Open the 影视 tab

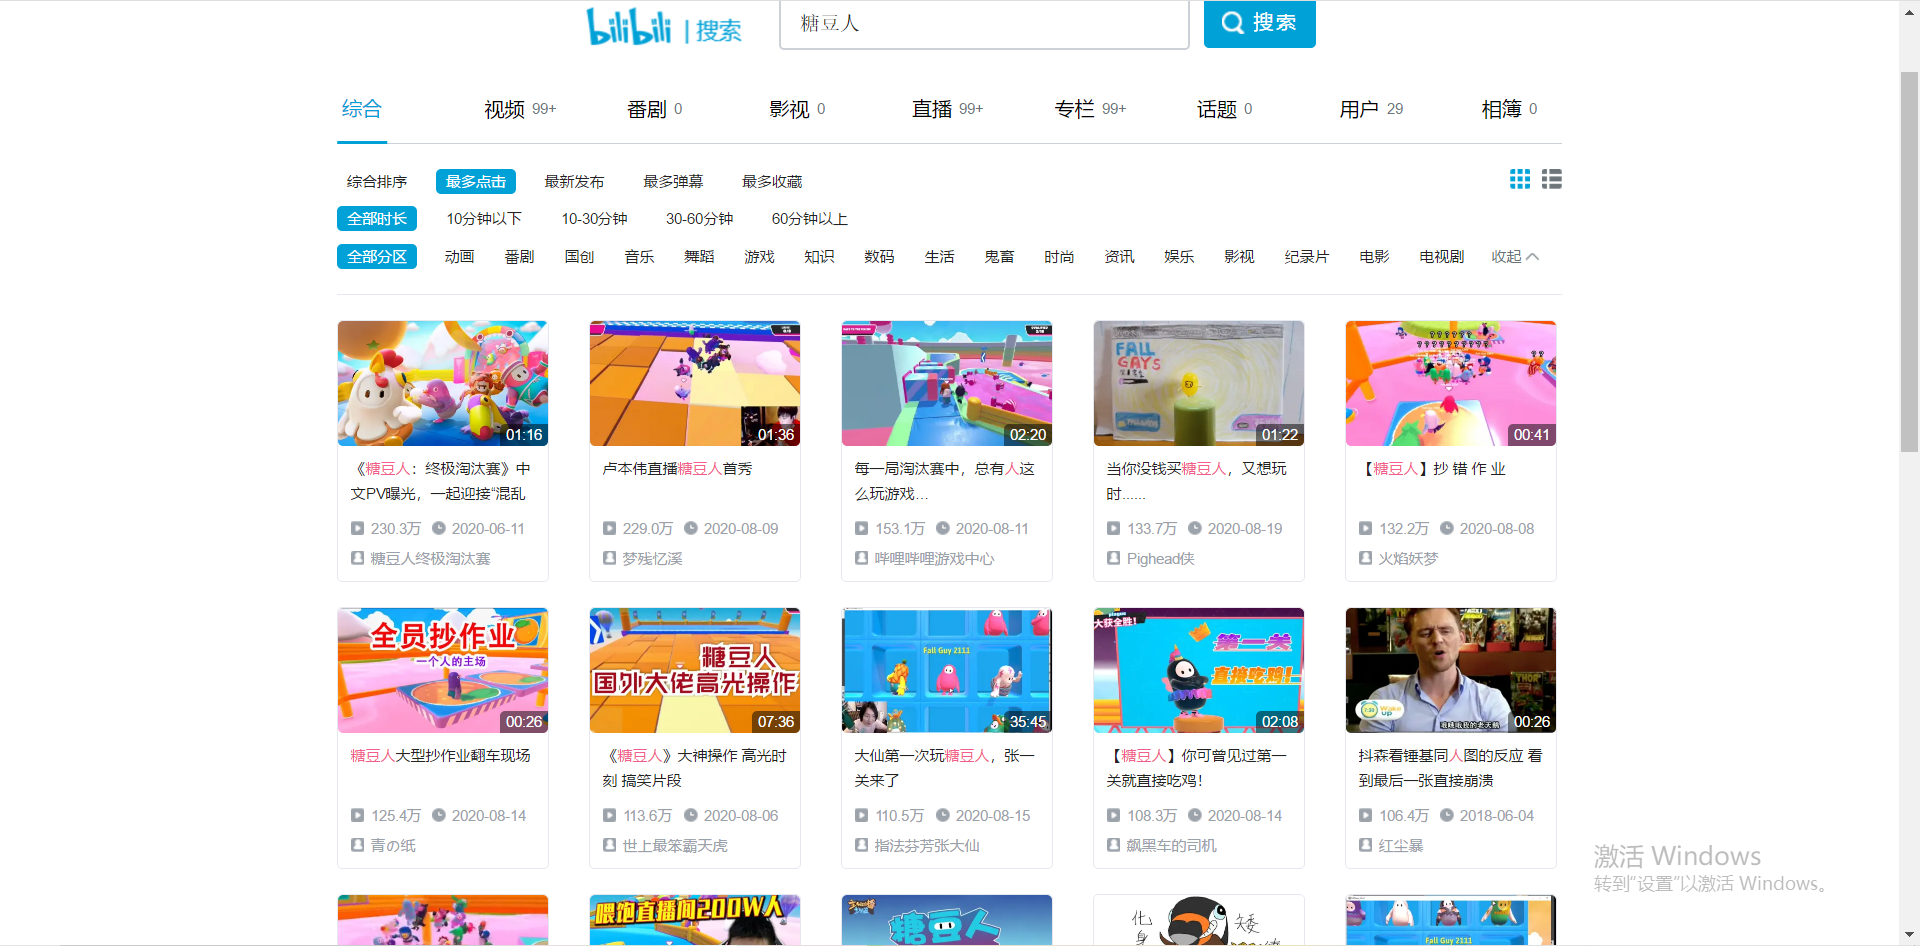(x=797, y=109)
